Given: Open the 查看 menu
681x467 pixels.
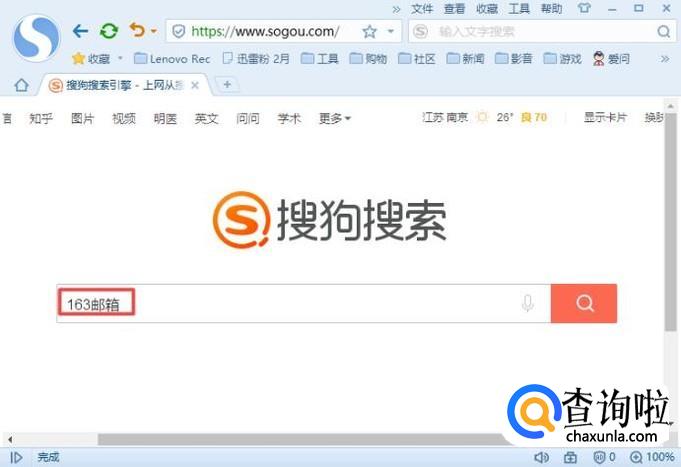Looking at the screenshot, I should (x=454, y=9).
